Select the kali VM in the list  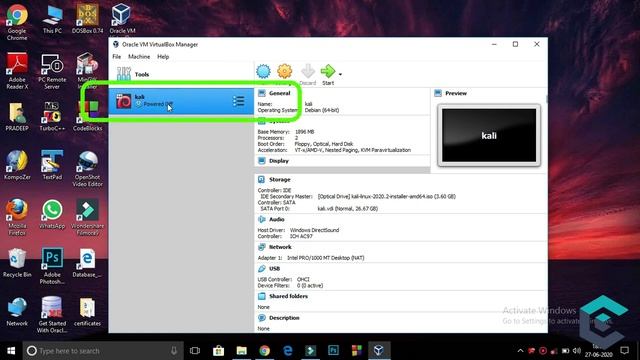(x=181, y=101)
